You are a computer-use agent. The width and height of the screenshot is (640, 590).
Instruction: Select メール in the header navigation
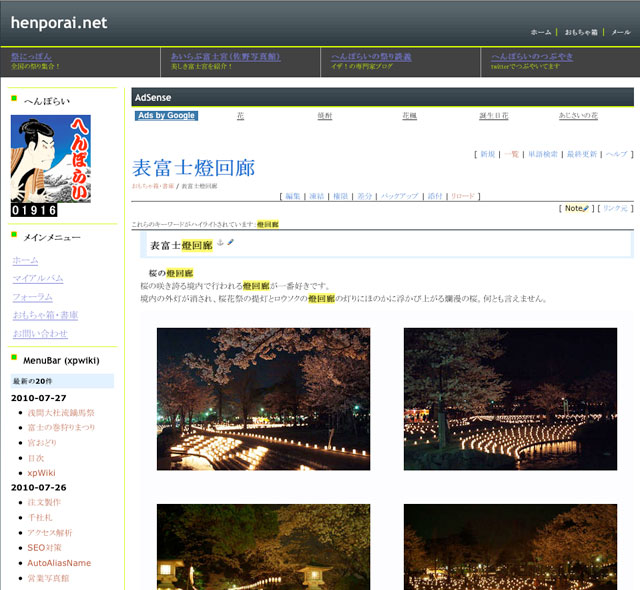[x=621, y=32]
